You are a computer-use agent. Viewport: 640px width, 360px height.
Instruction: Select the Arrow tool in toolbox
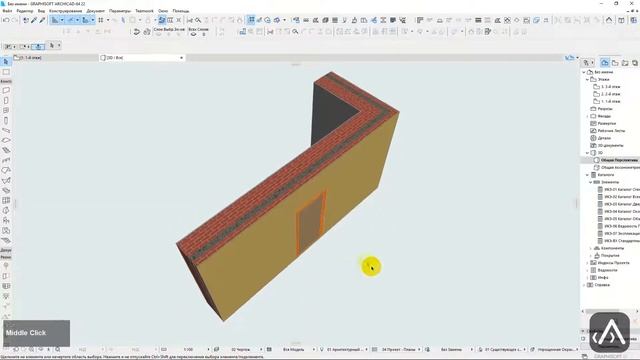click(x=6, y=62)
